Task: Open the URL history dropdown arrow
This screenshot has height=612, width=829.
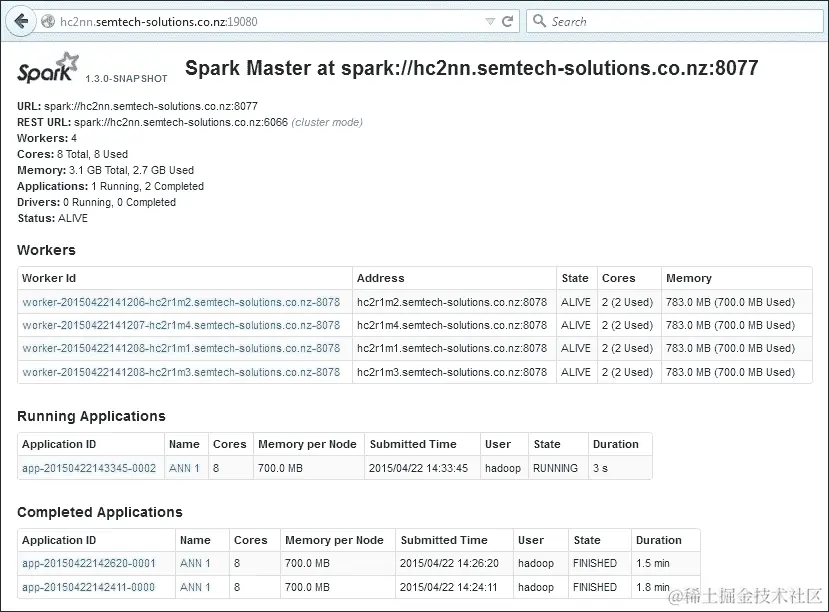Action: 490,22
